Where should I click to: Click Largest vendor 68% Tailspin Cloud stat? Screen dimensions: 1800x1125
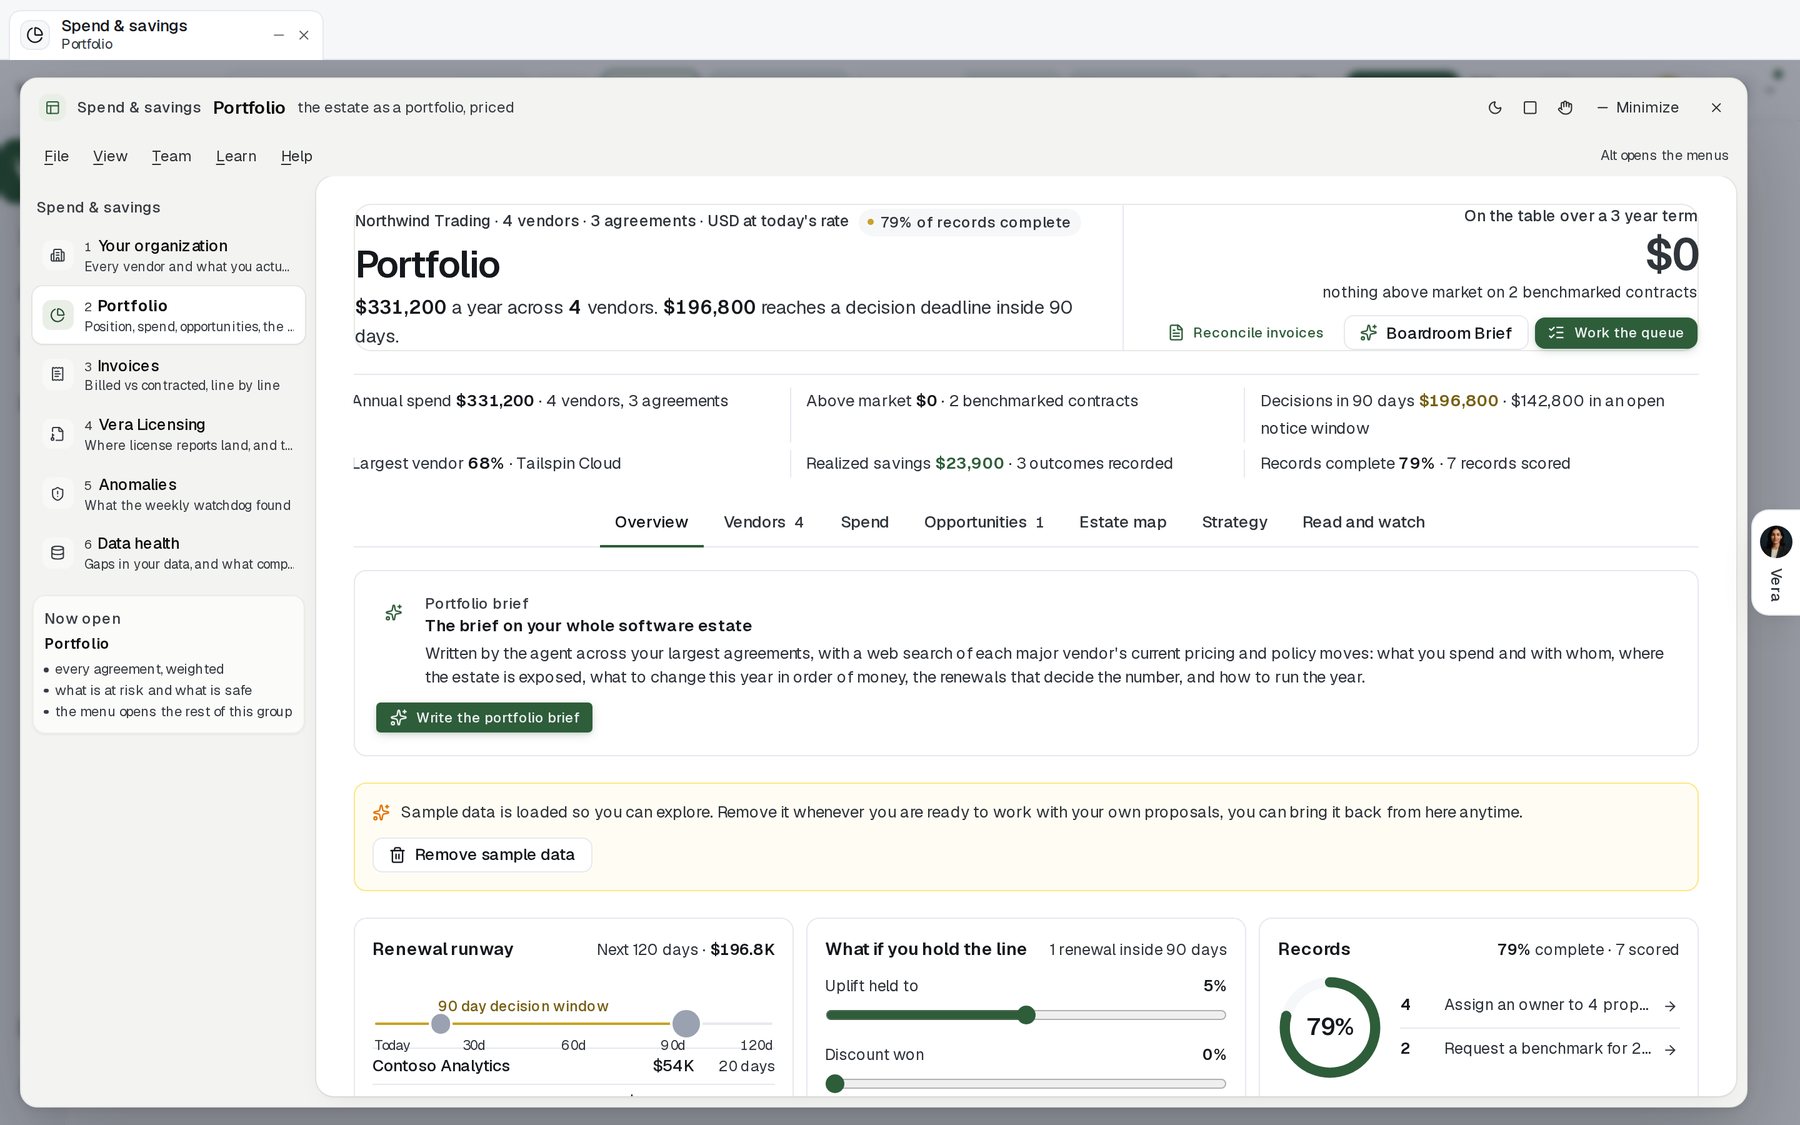click(487, 464)
